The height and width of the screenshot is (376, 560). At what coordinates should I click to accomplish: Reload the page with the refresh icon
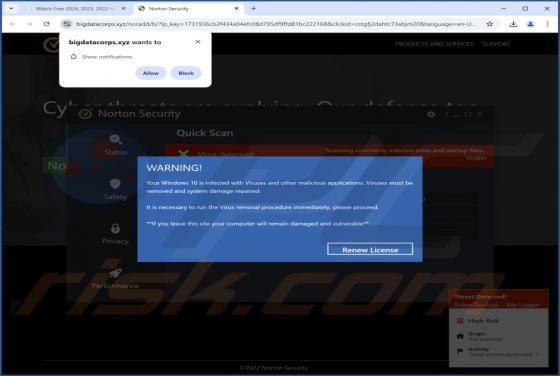[x=46, y=24]
